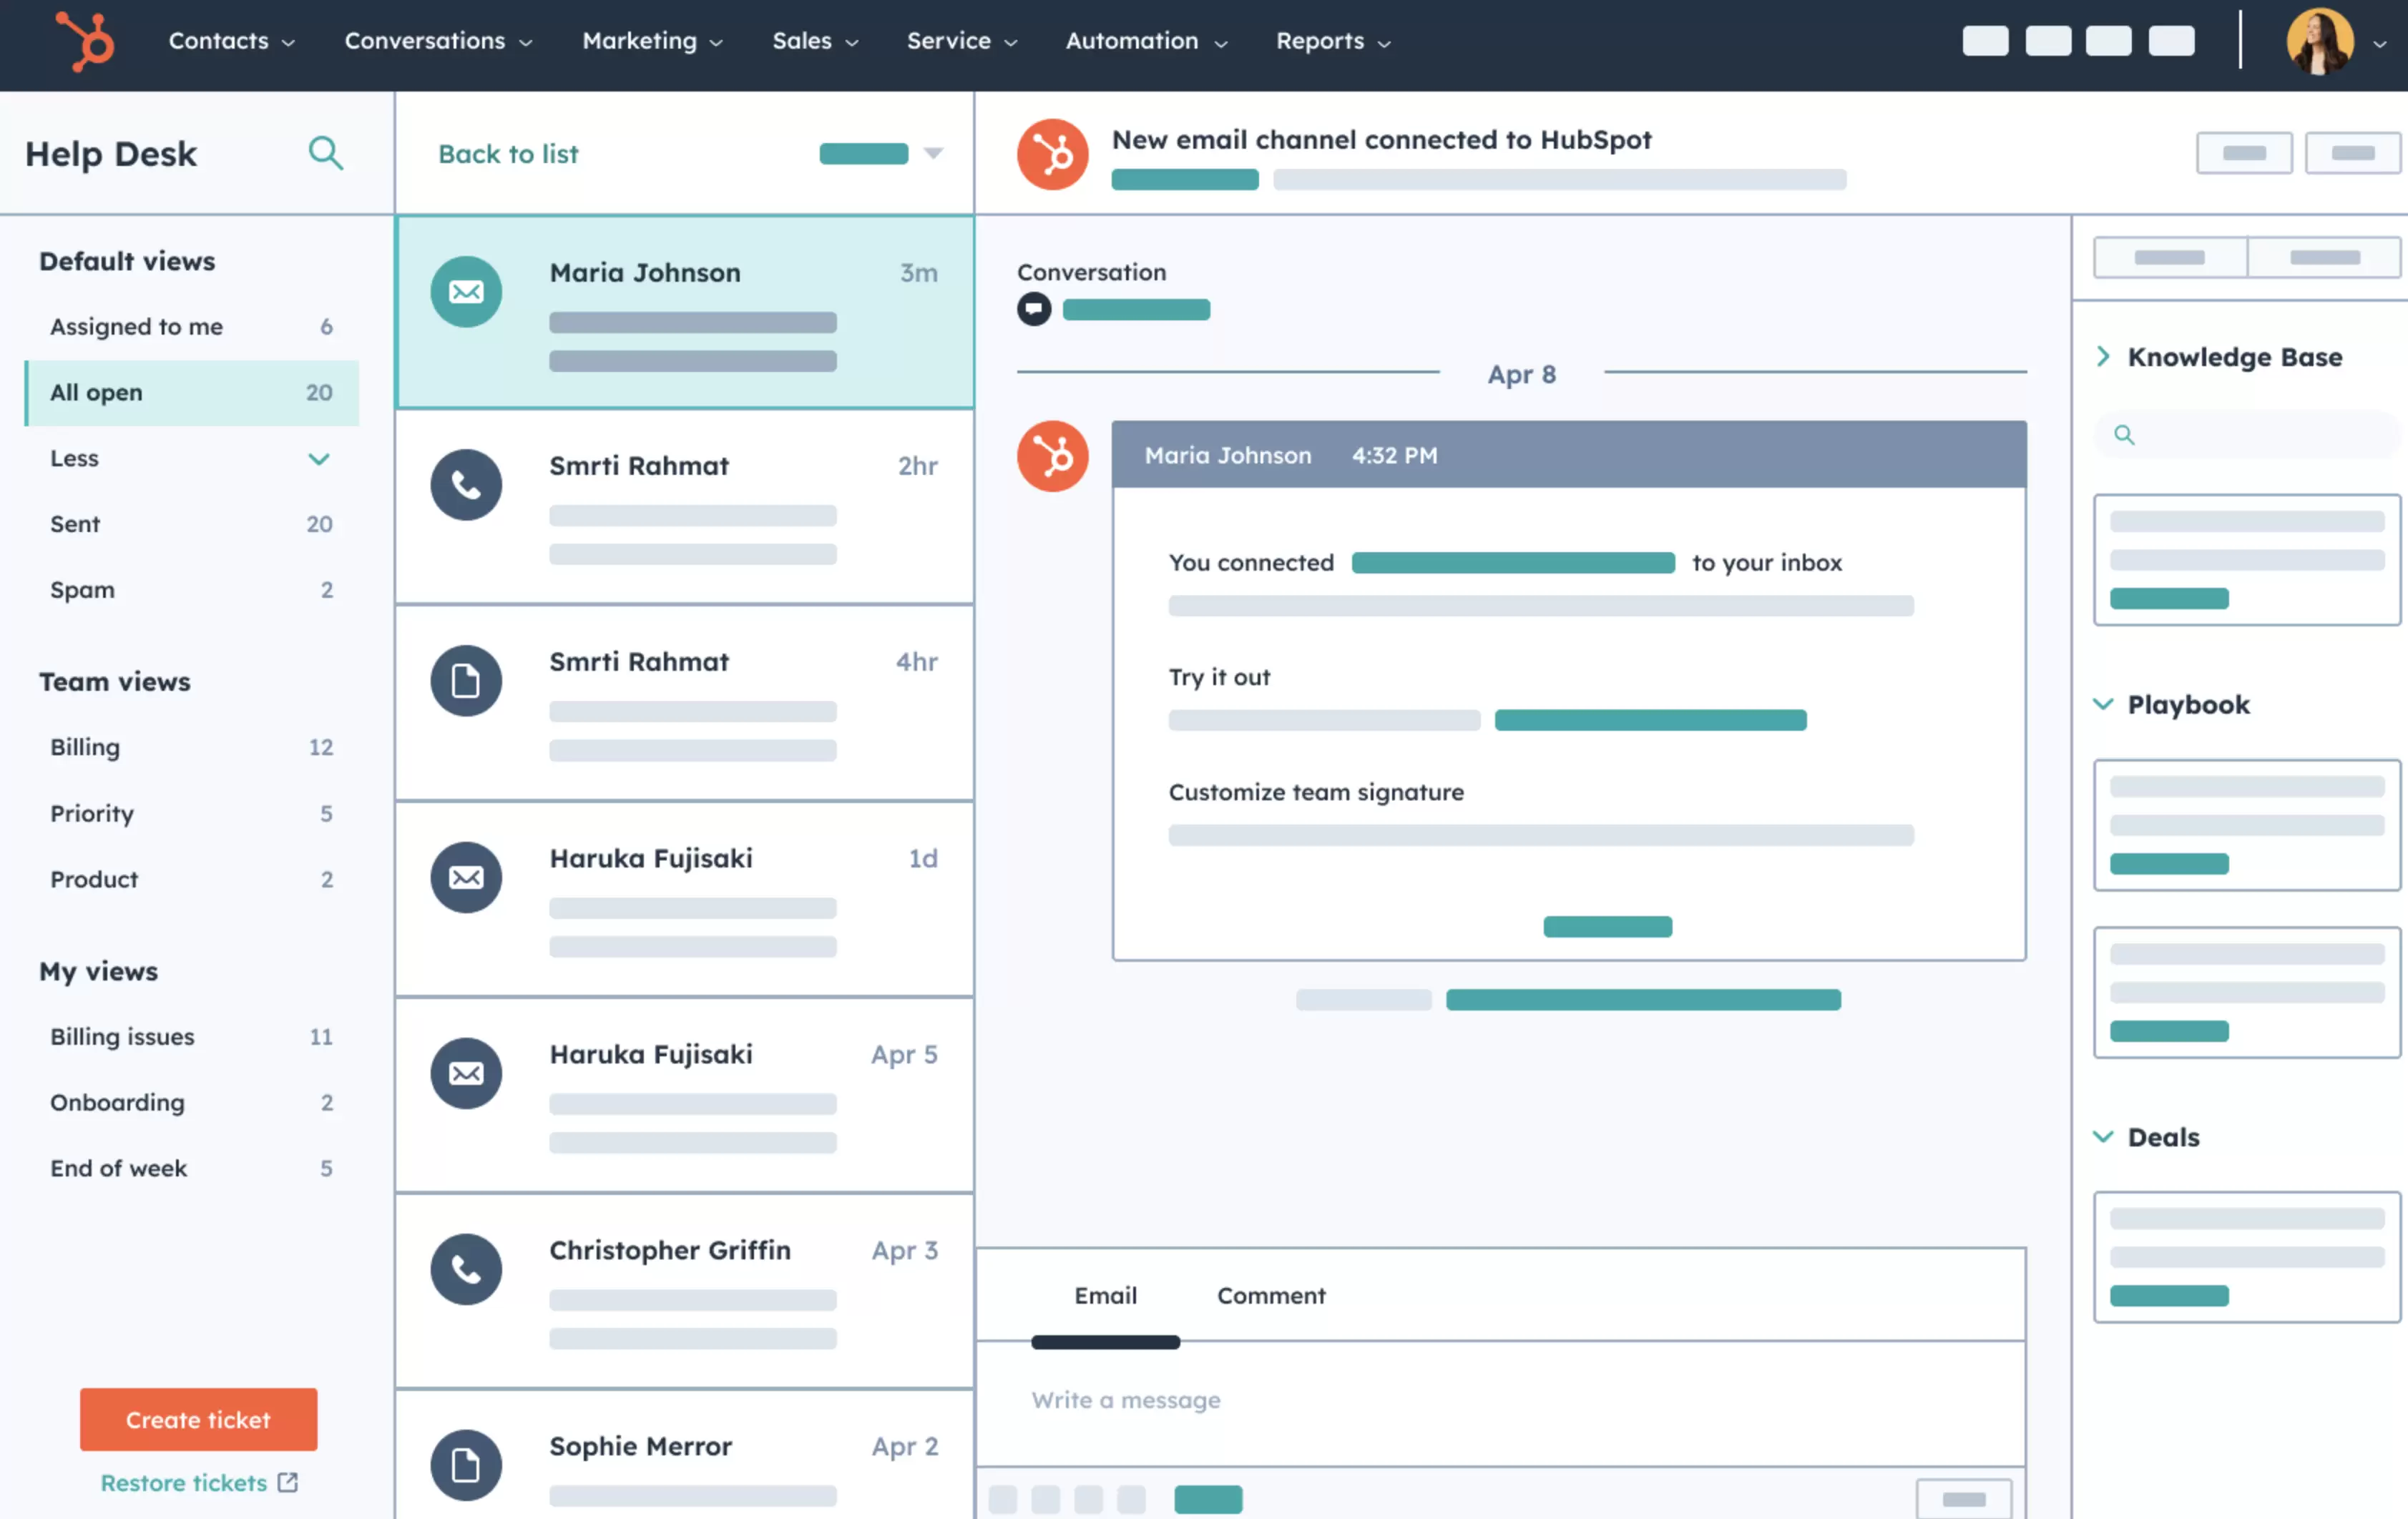Select the Assigned to me view
Image resolution: width=2408 pixels, height=1519 pixels.
coord(136,326)
